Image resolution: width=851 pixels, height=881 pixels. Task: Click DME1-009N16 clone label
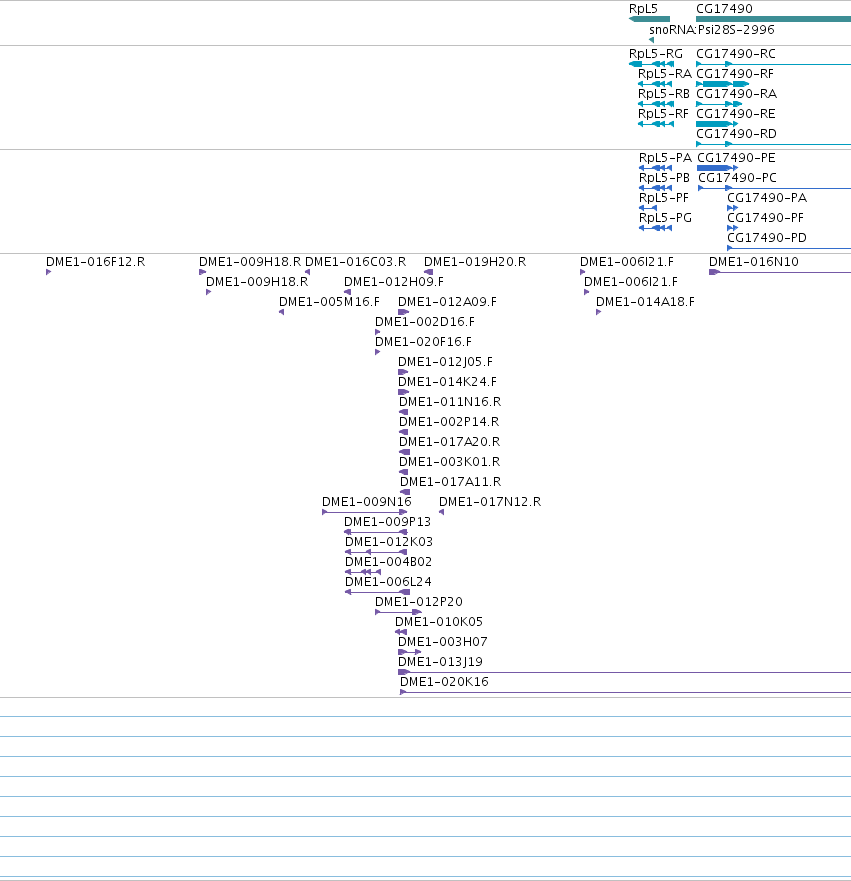(367, 502)
